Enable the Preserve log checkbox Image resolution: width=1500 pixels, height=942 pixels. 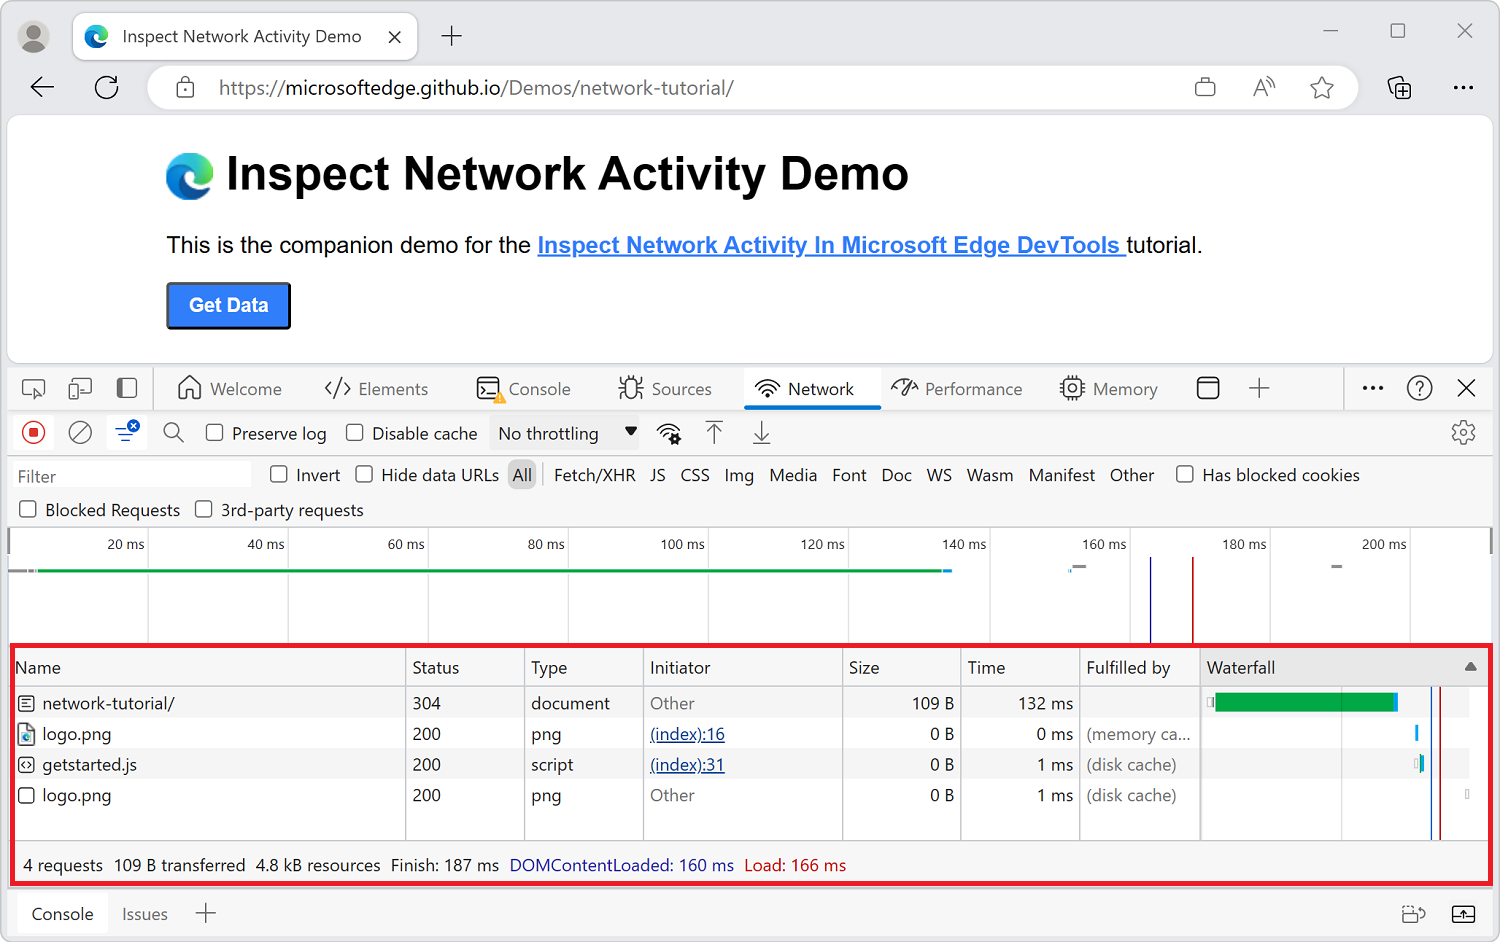(x=215, y=432)
